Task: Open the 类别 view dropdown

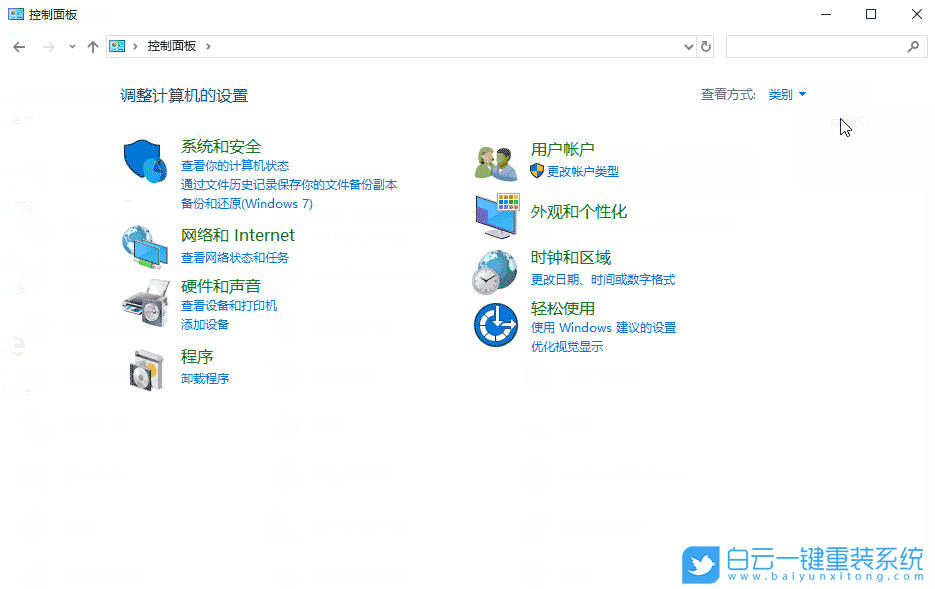Action: (x=786, y=94)
